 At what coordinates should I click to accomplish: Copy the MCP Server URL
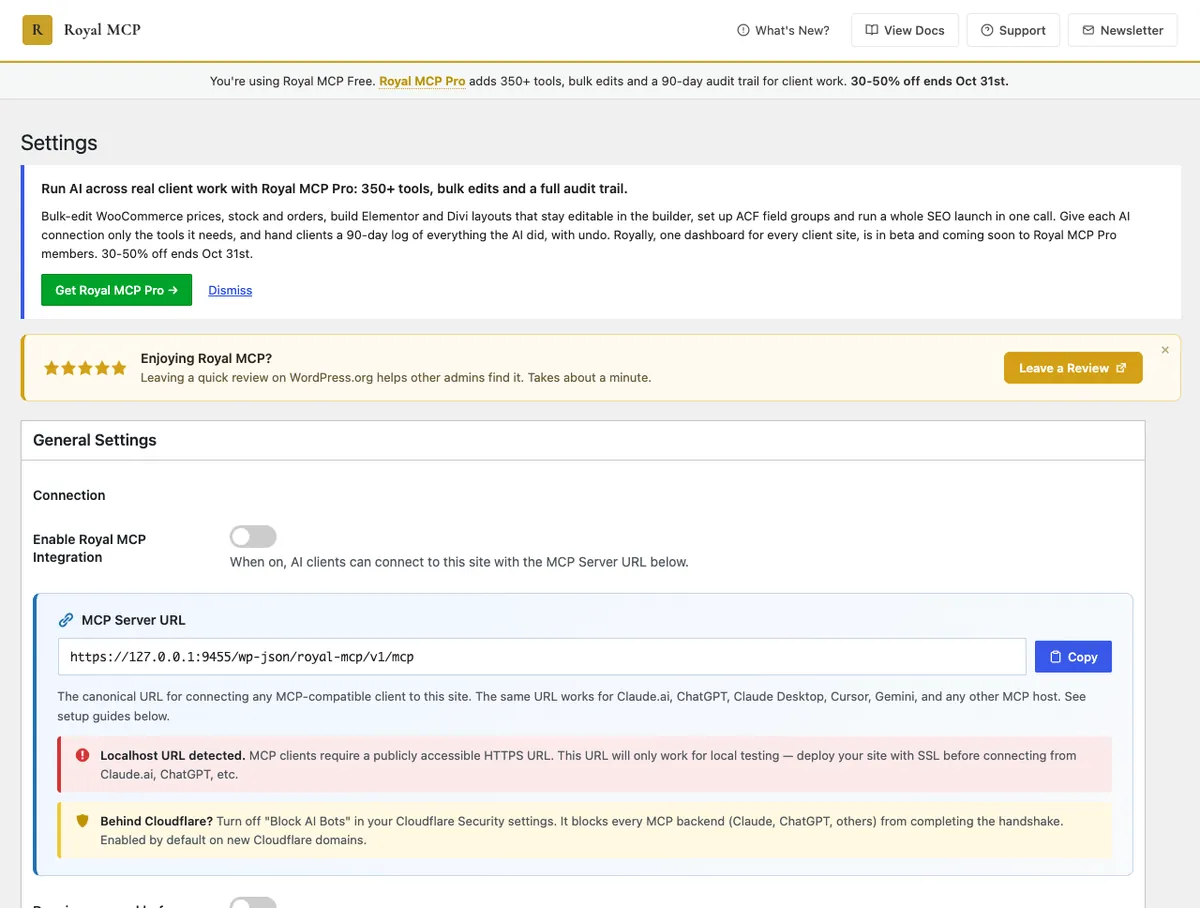click(1073, 657)
